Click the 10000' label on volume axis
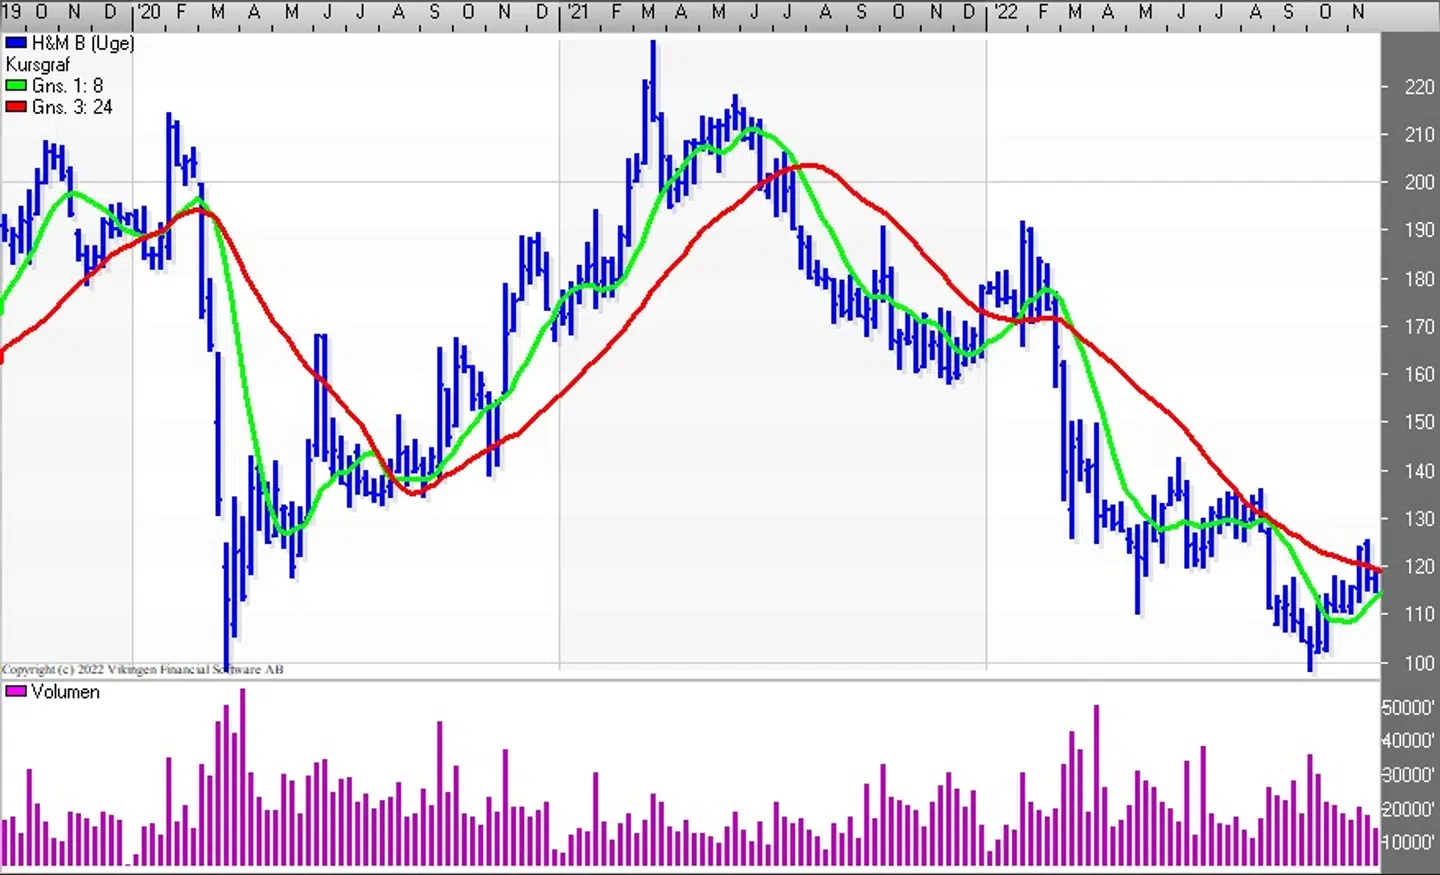Image resolution: width=1440 pixels, height=875 pixels. (x=1408, y=842)
